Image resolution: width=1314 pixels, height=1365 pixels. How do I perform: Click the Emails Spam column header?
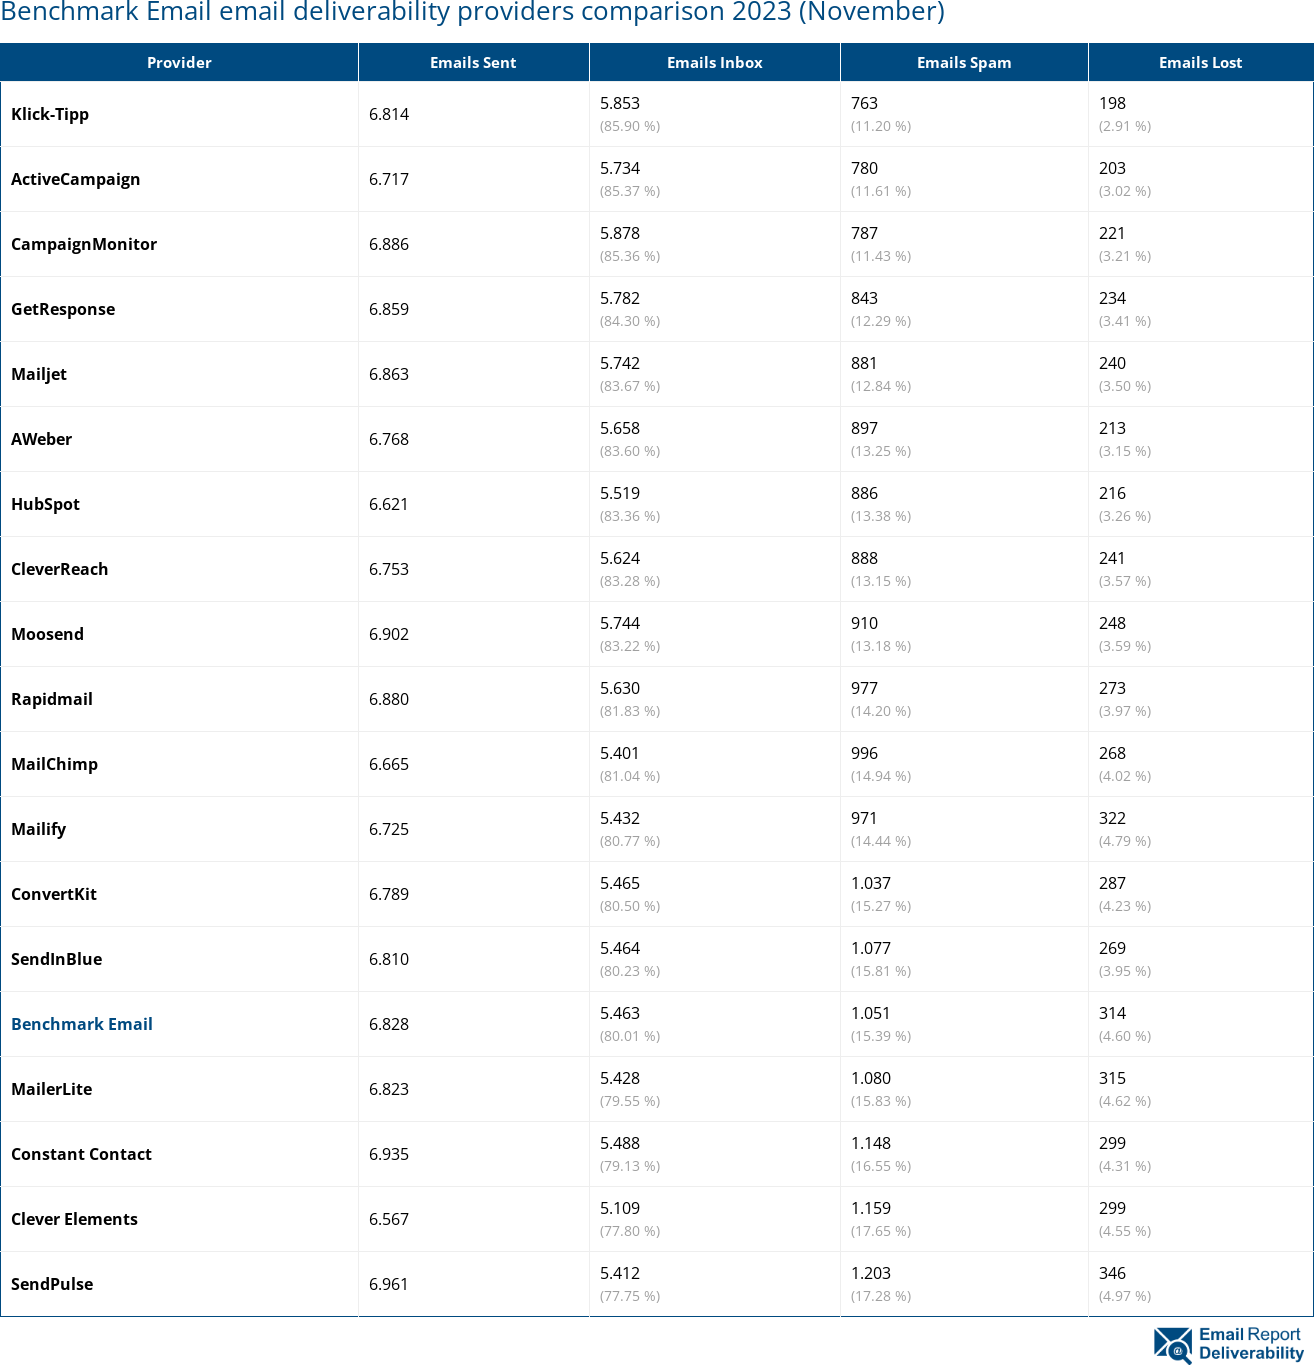[x=964, y=62]
